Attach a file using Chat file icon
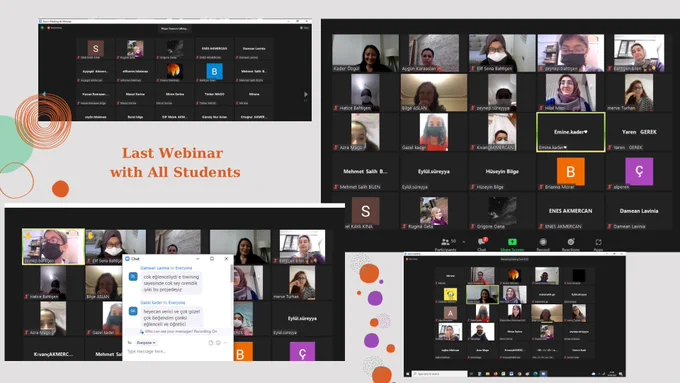Screen dimensions: 680x383 point(211,343)
